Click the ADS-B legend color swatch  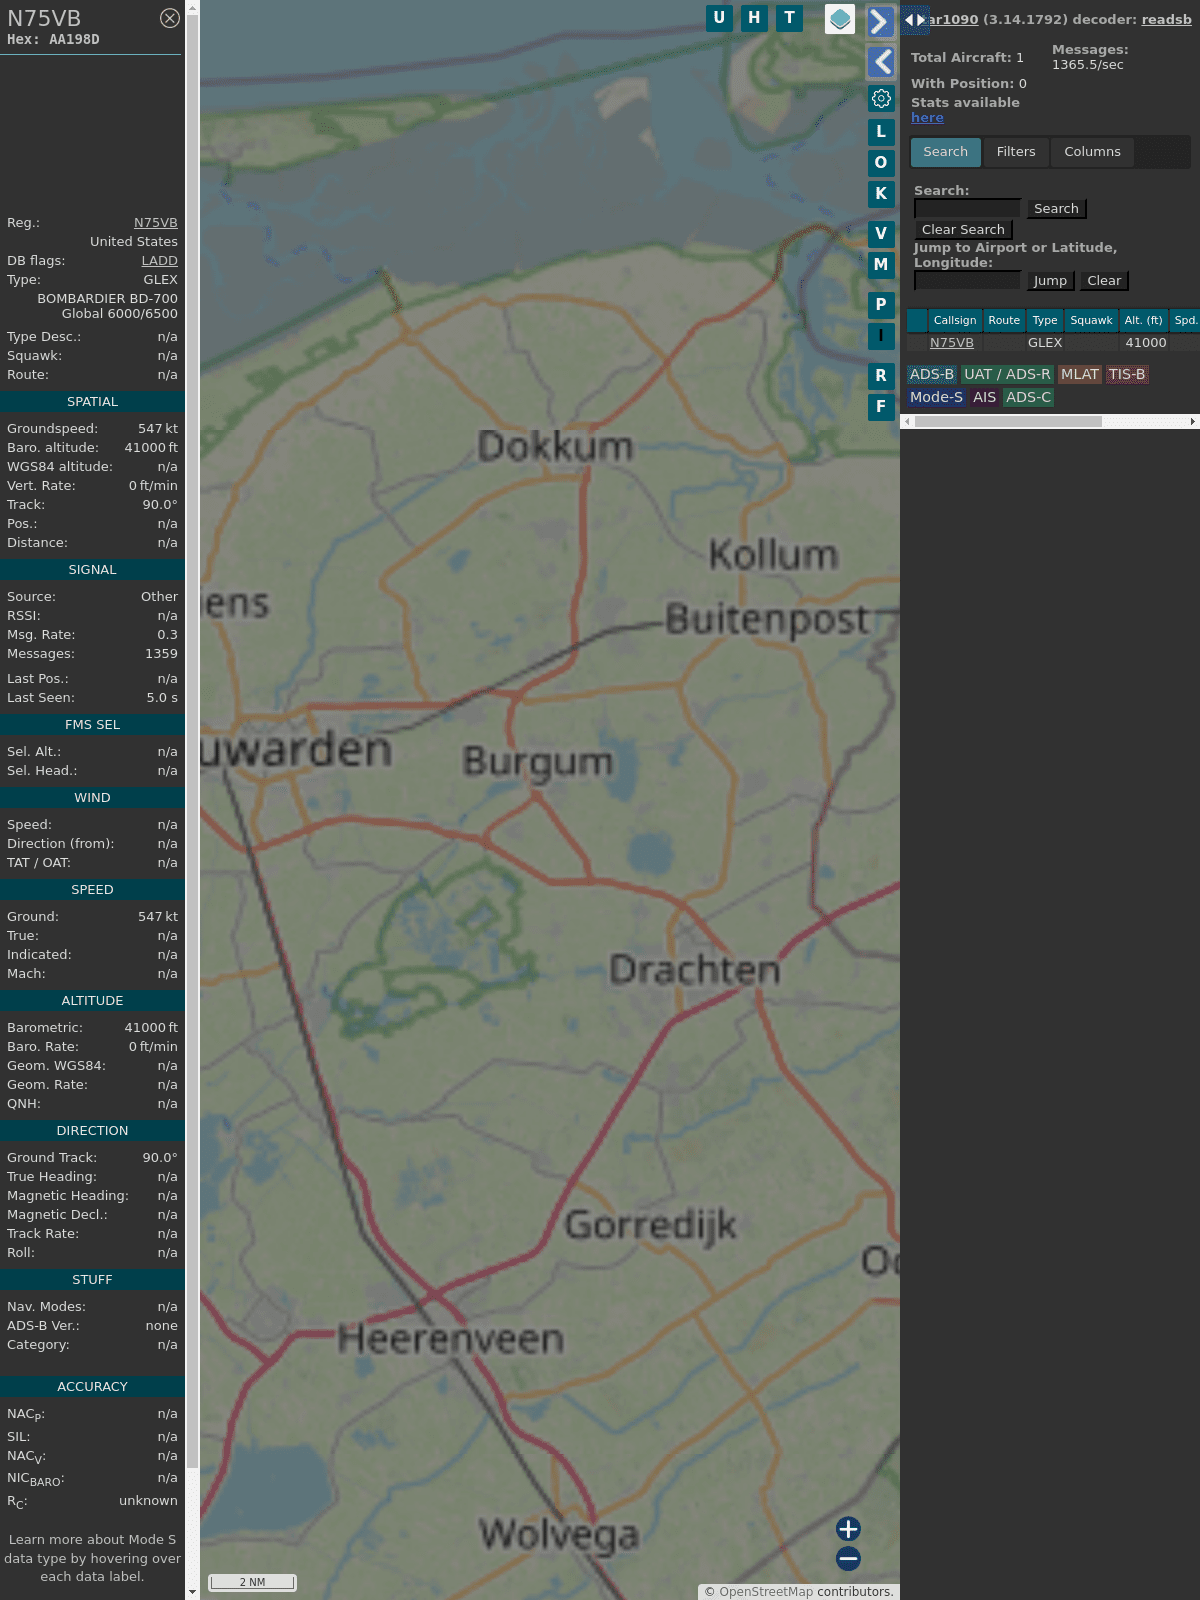click(932, 374)
